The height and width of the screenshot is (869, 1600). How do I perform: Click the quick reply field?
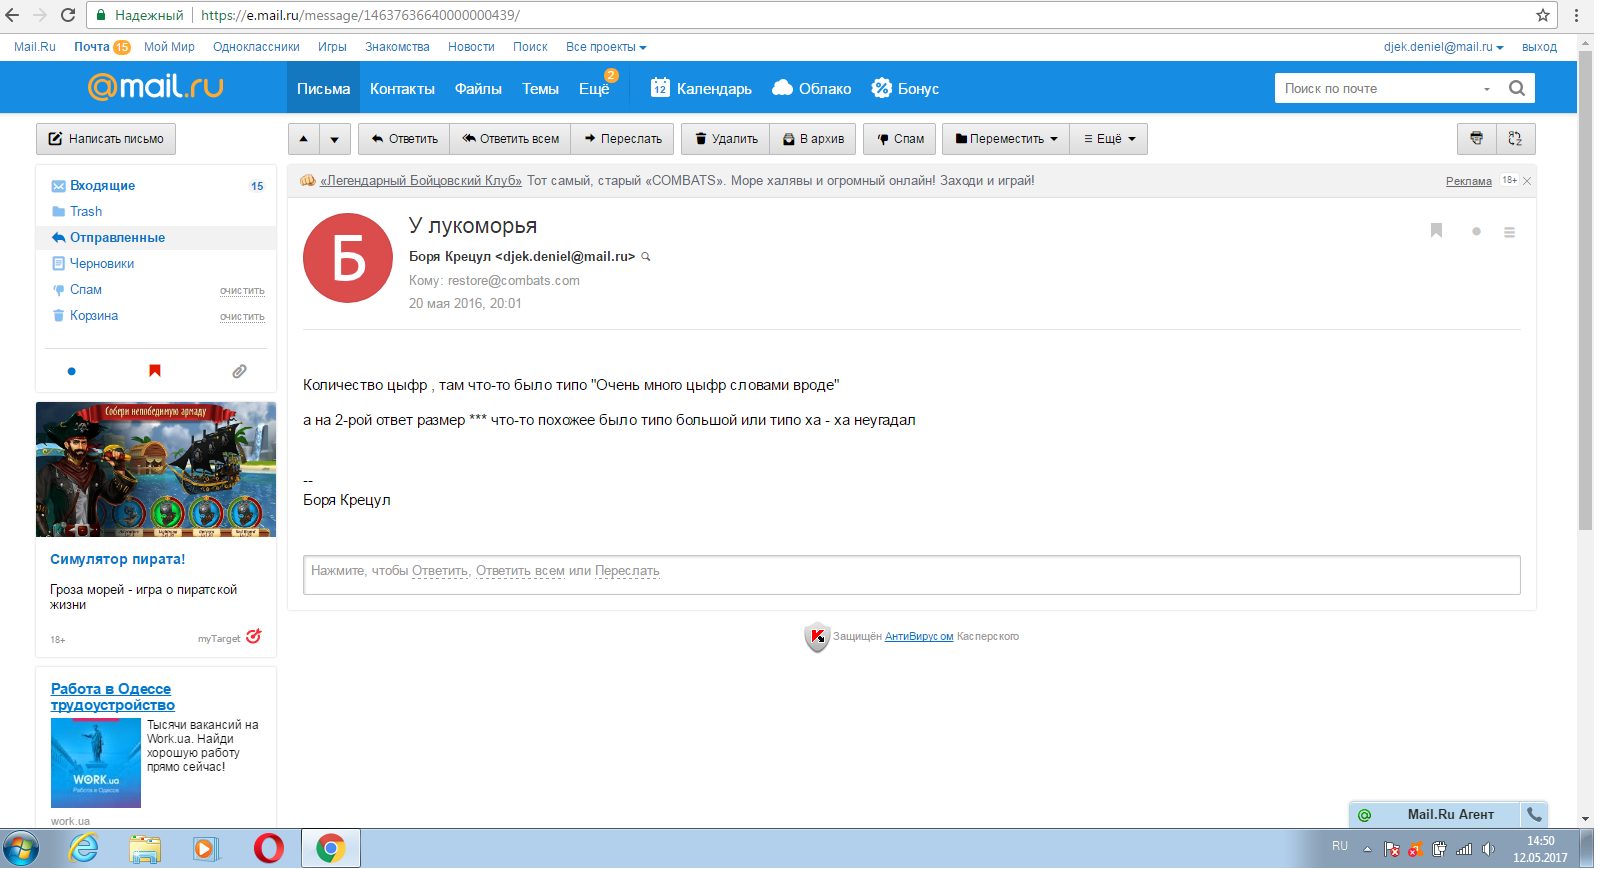point(911,575)
